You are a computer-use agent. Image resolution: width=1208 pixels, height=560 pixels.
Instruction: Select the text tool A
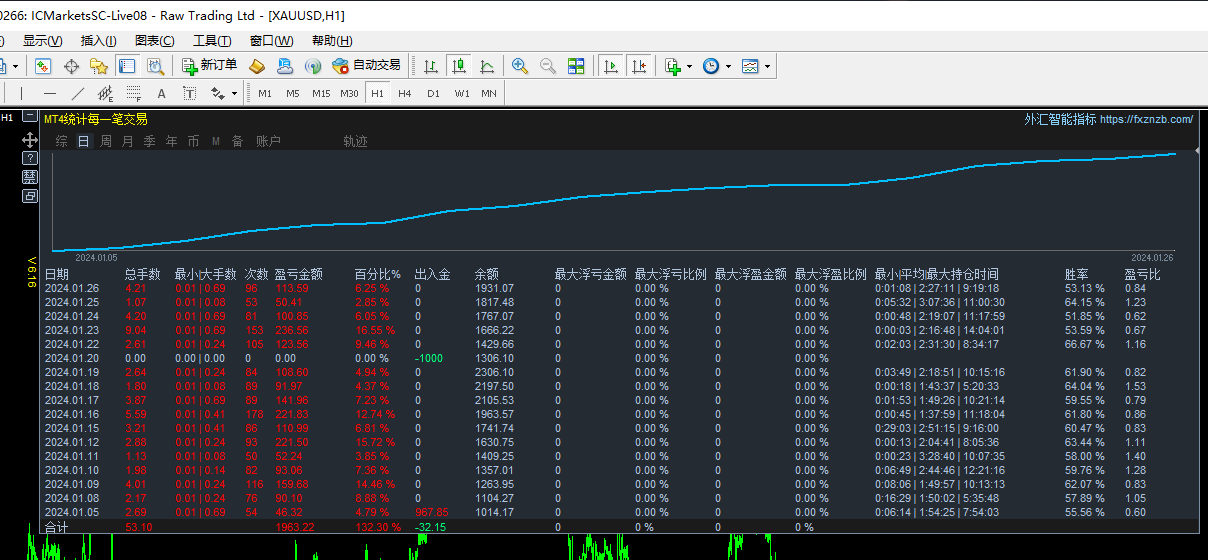click(x=161, y=93)
